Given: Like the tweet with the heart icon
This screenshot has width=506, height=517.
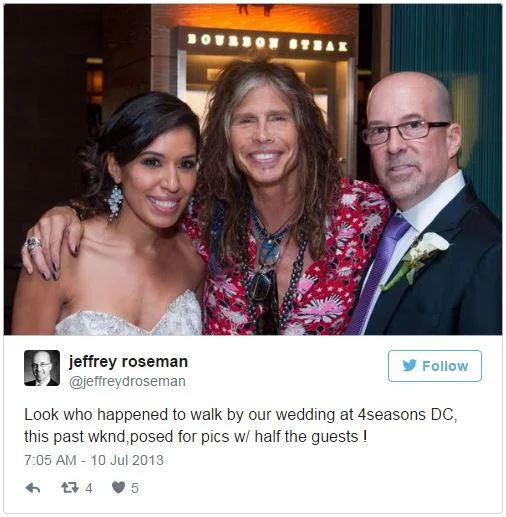Looking at the screenshot, I should click(118, 487).
